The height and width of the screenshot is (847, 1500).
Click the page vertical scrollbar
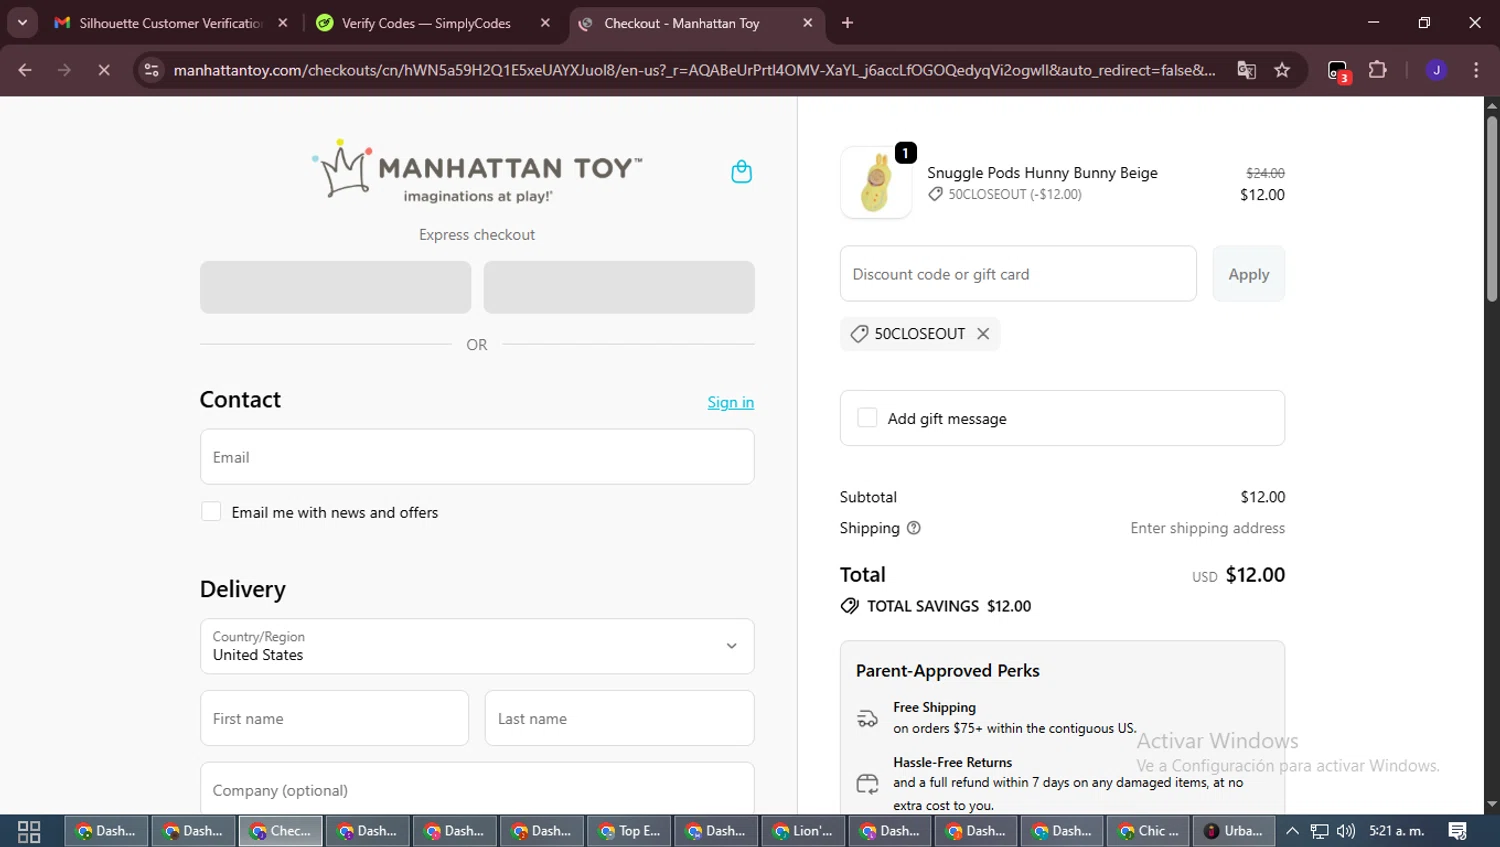(x=1492, y=210)
